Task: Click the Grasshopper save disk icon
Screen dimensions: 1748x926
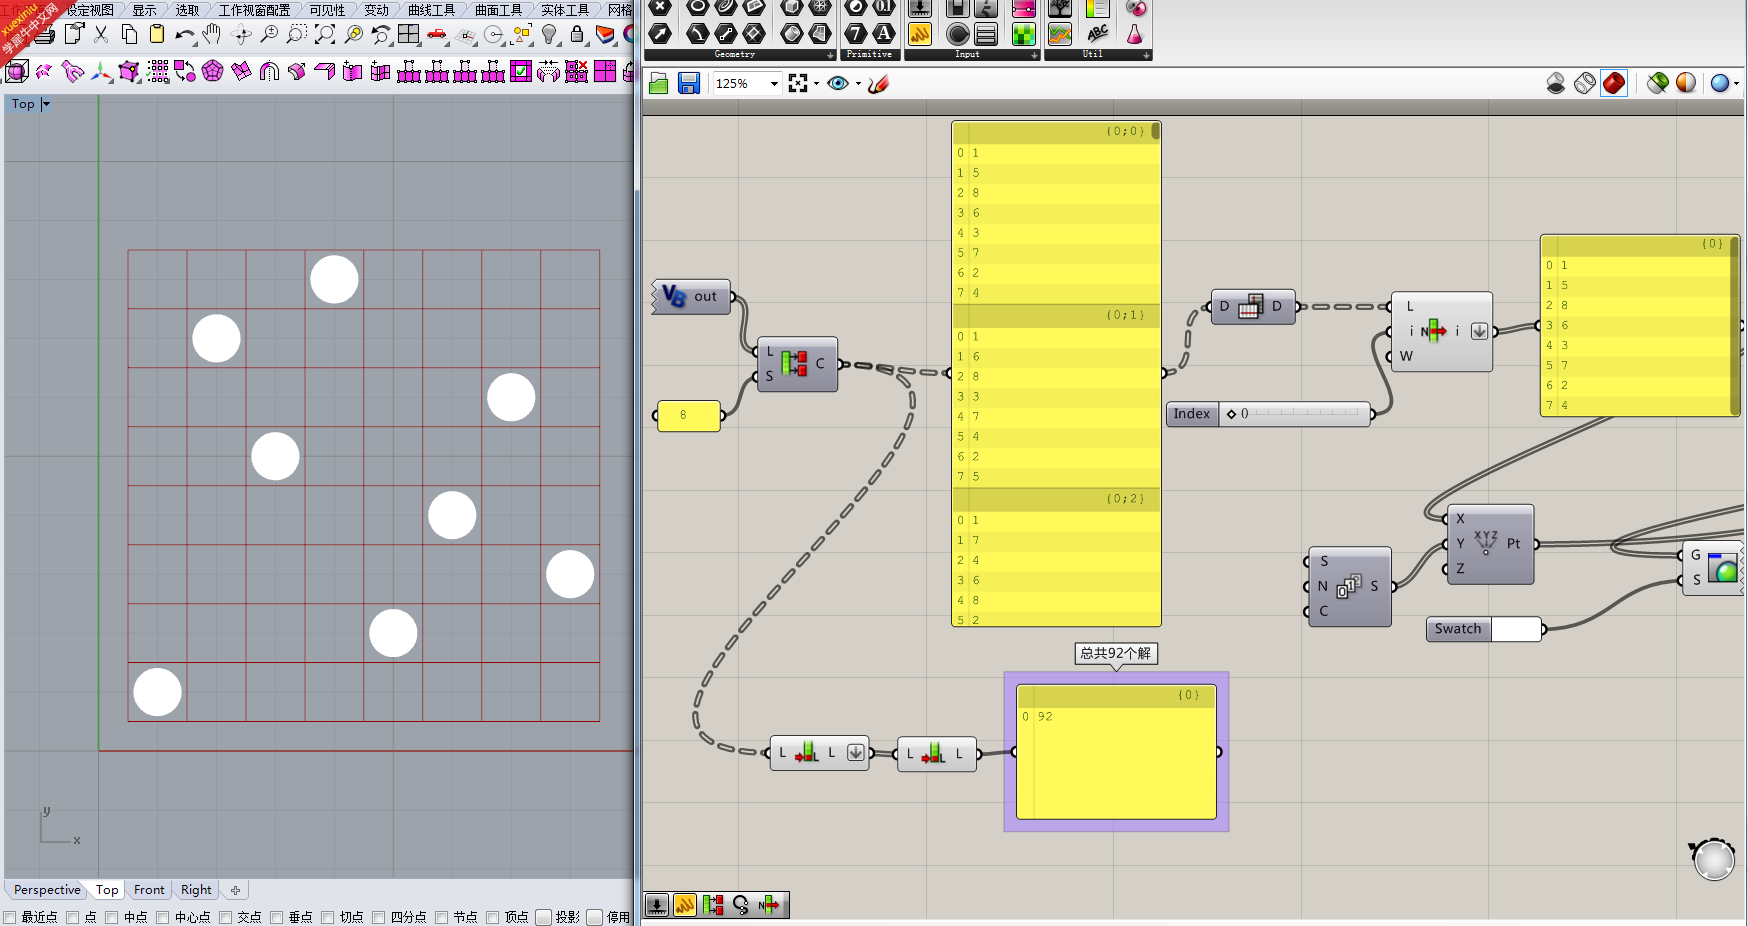Action: (x=689, y=83)
